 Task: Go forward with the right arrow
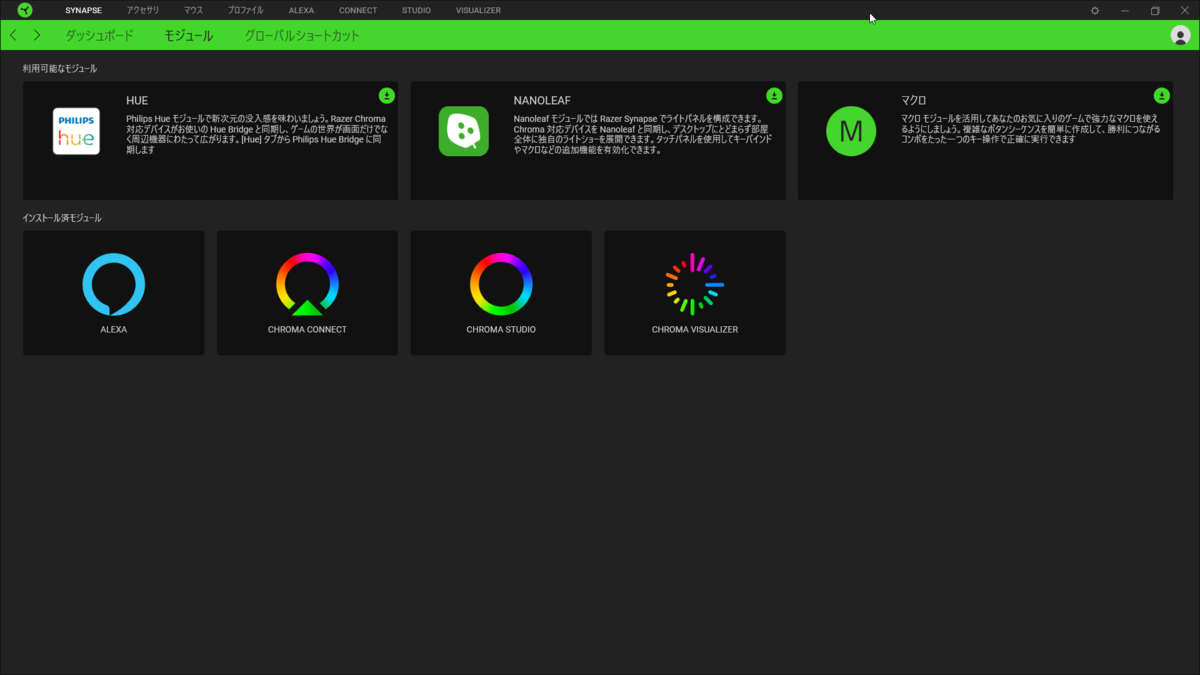[x=37, y=35]
